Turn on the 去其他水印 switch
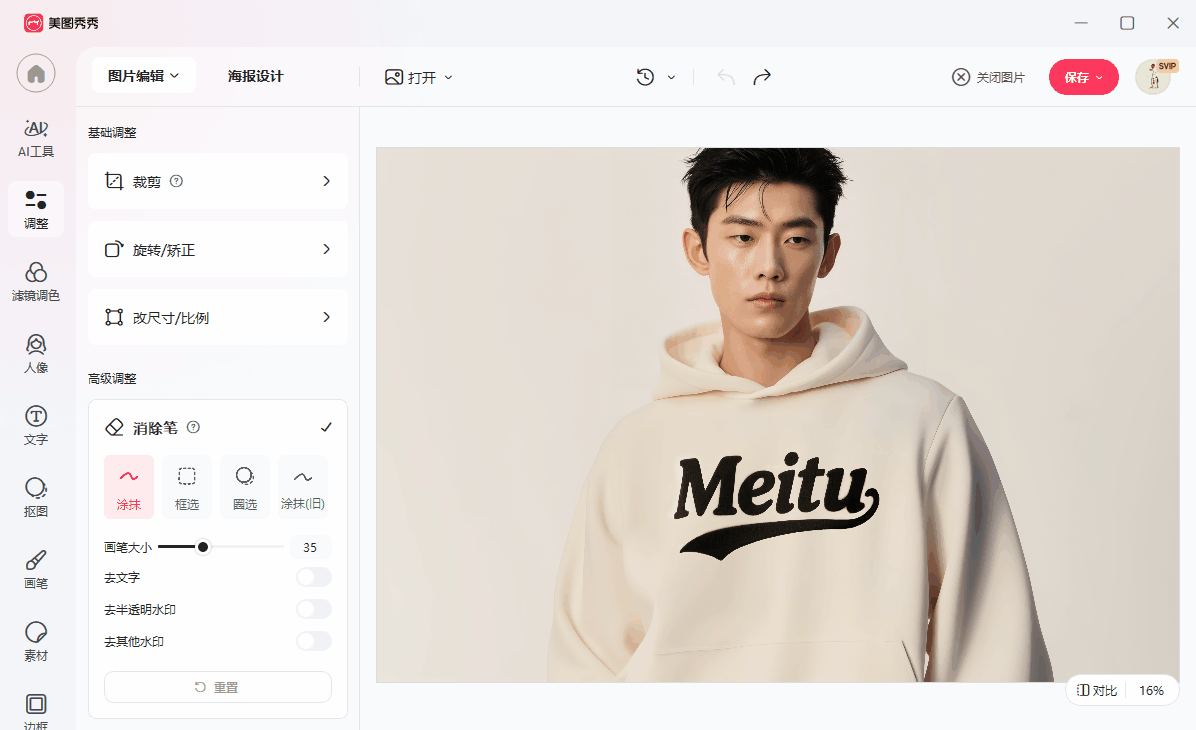The height and width of the screenshot is (730, 1196). point(313,641)
